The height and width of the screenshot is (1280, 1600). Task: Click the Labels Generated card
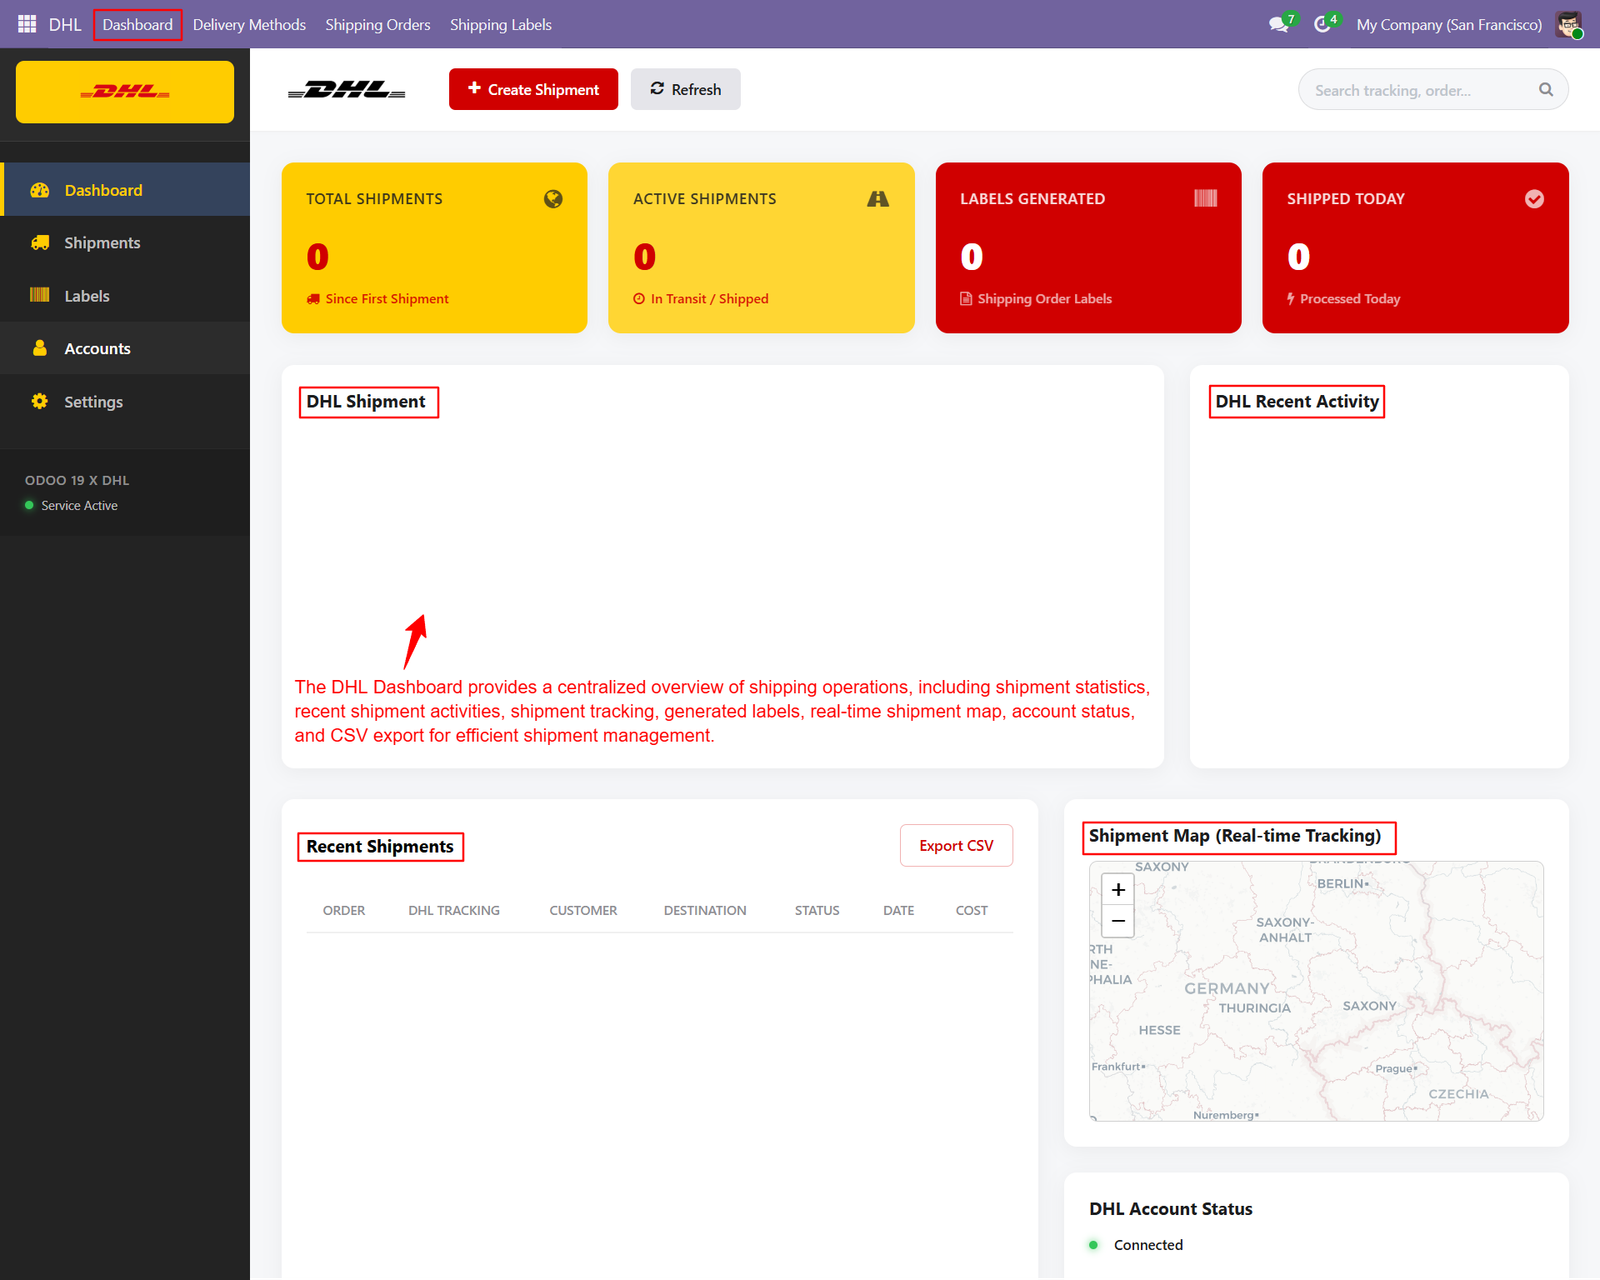[x=1088, y=248]
